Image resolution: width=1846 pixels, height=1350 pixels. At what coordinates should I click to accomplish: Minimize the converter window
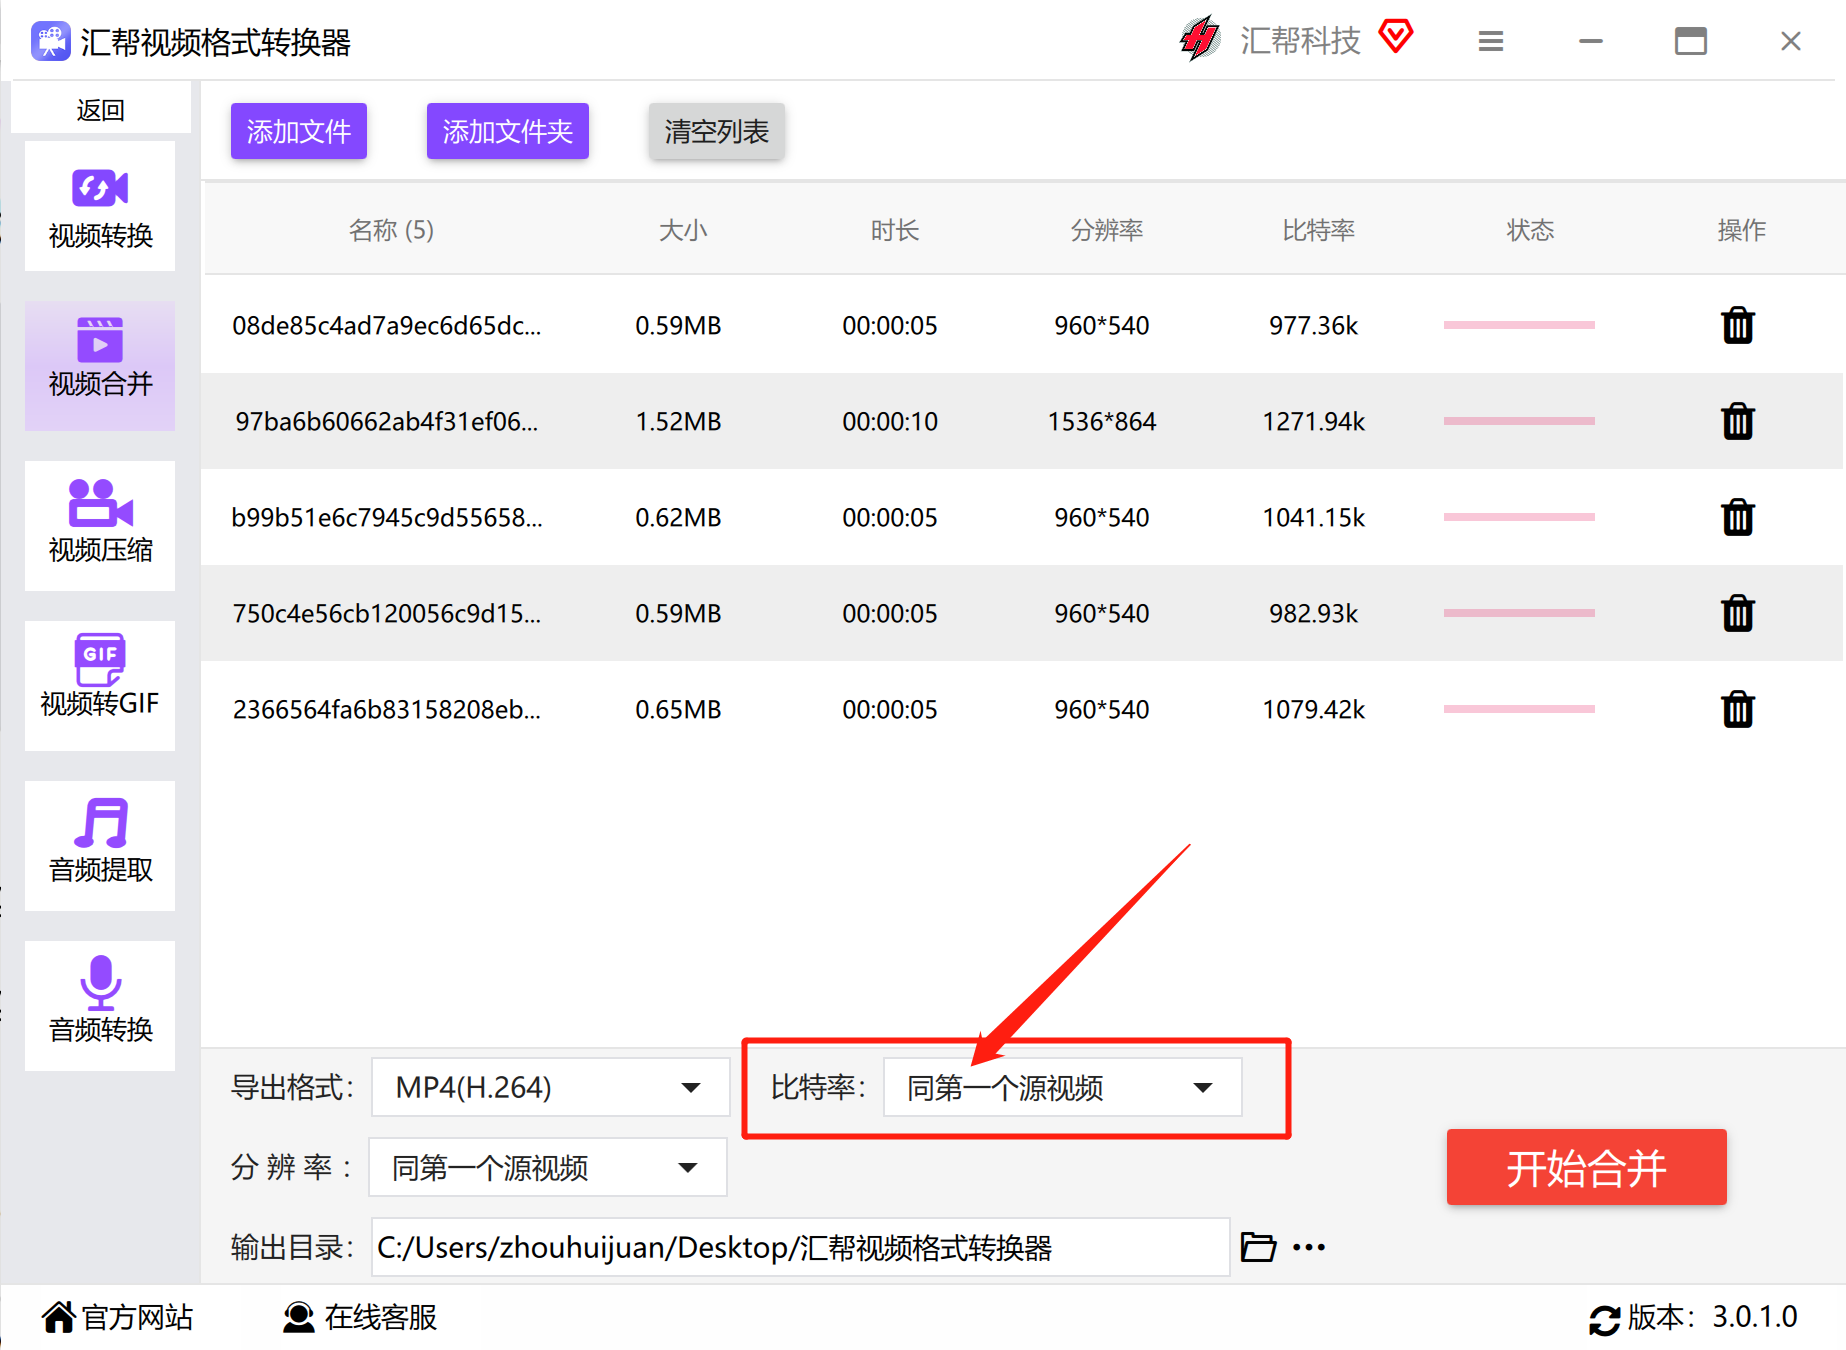point(1591,41)
